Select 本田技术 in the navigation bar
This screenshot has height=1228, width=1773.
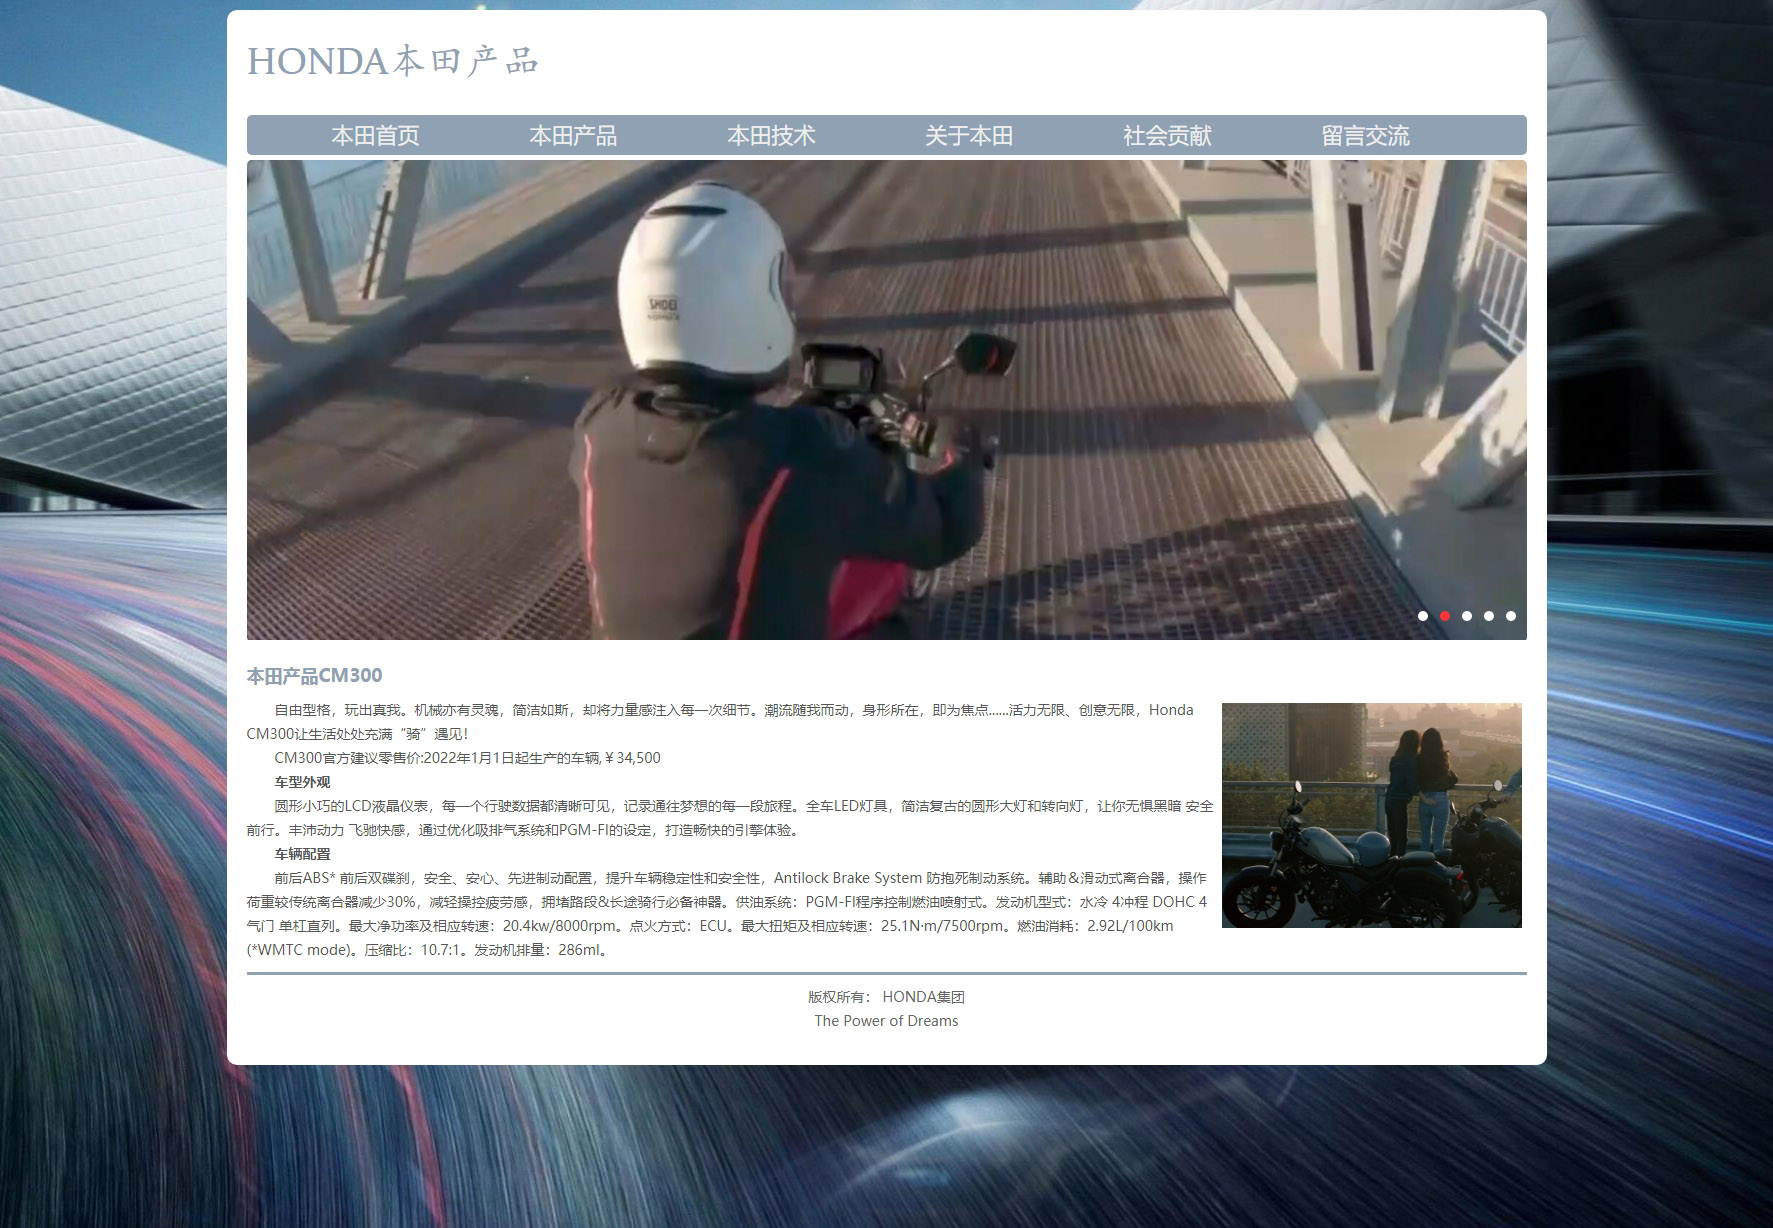pyautogui.click(x=771, y=135)
